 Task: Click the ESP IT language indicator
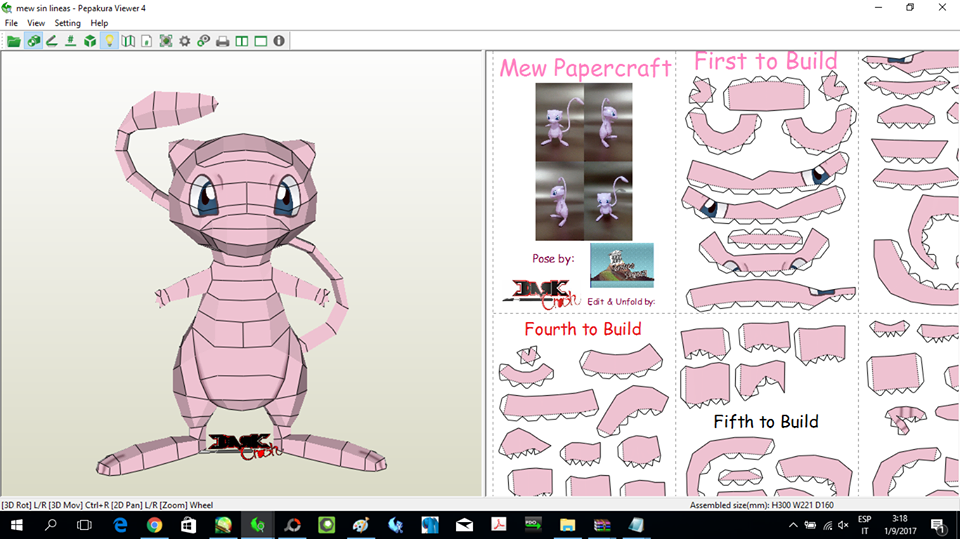864,525
